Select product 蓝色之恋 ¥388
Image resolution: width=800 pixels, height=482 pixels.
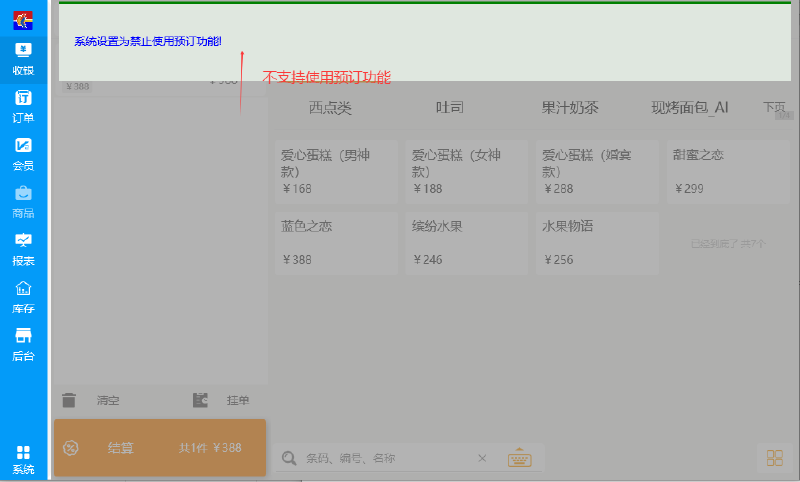click(x=336, y=243)
